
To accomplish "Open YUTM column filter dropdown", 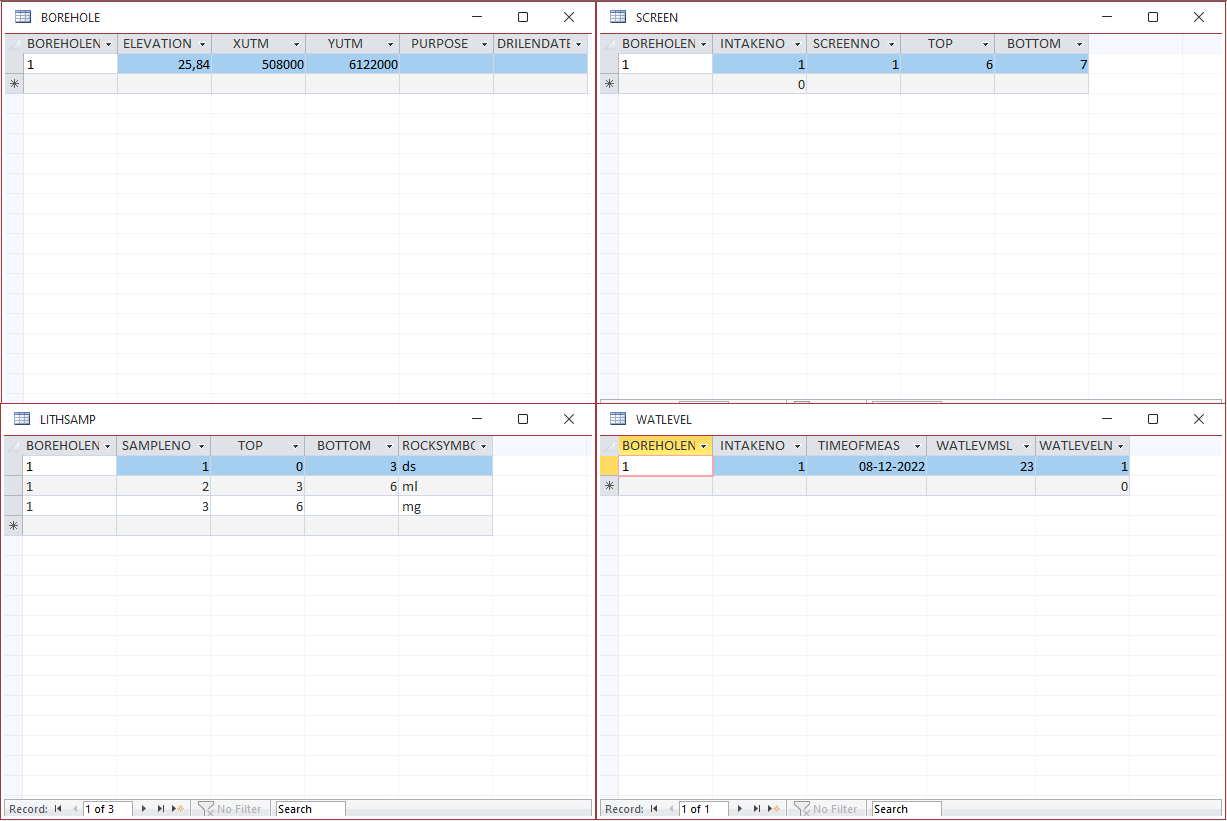I will point(390,44).
